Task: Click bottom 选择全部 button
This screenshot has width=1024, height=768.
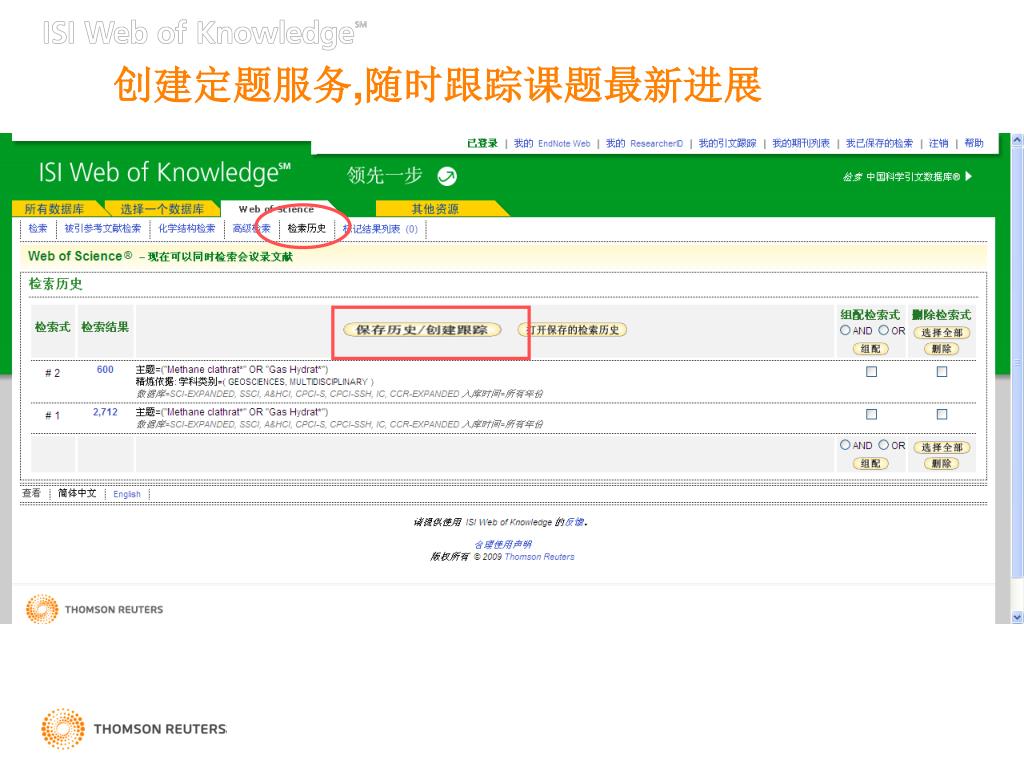Action: tap(942, 447)
